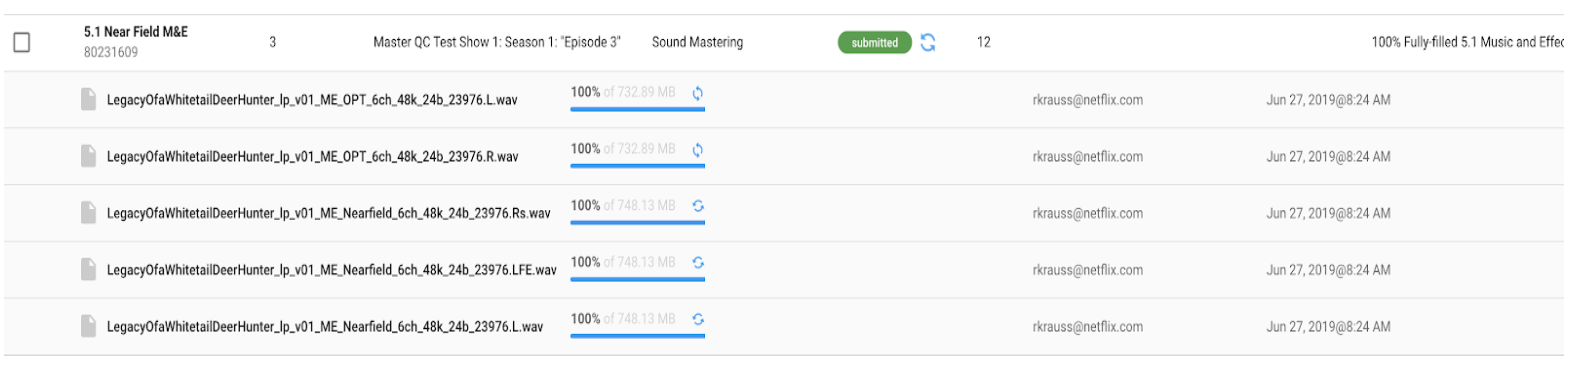Tick the 5.1 Near Field M&E checkbox
1578x372 pixels.
[x=21, y=42]
